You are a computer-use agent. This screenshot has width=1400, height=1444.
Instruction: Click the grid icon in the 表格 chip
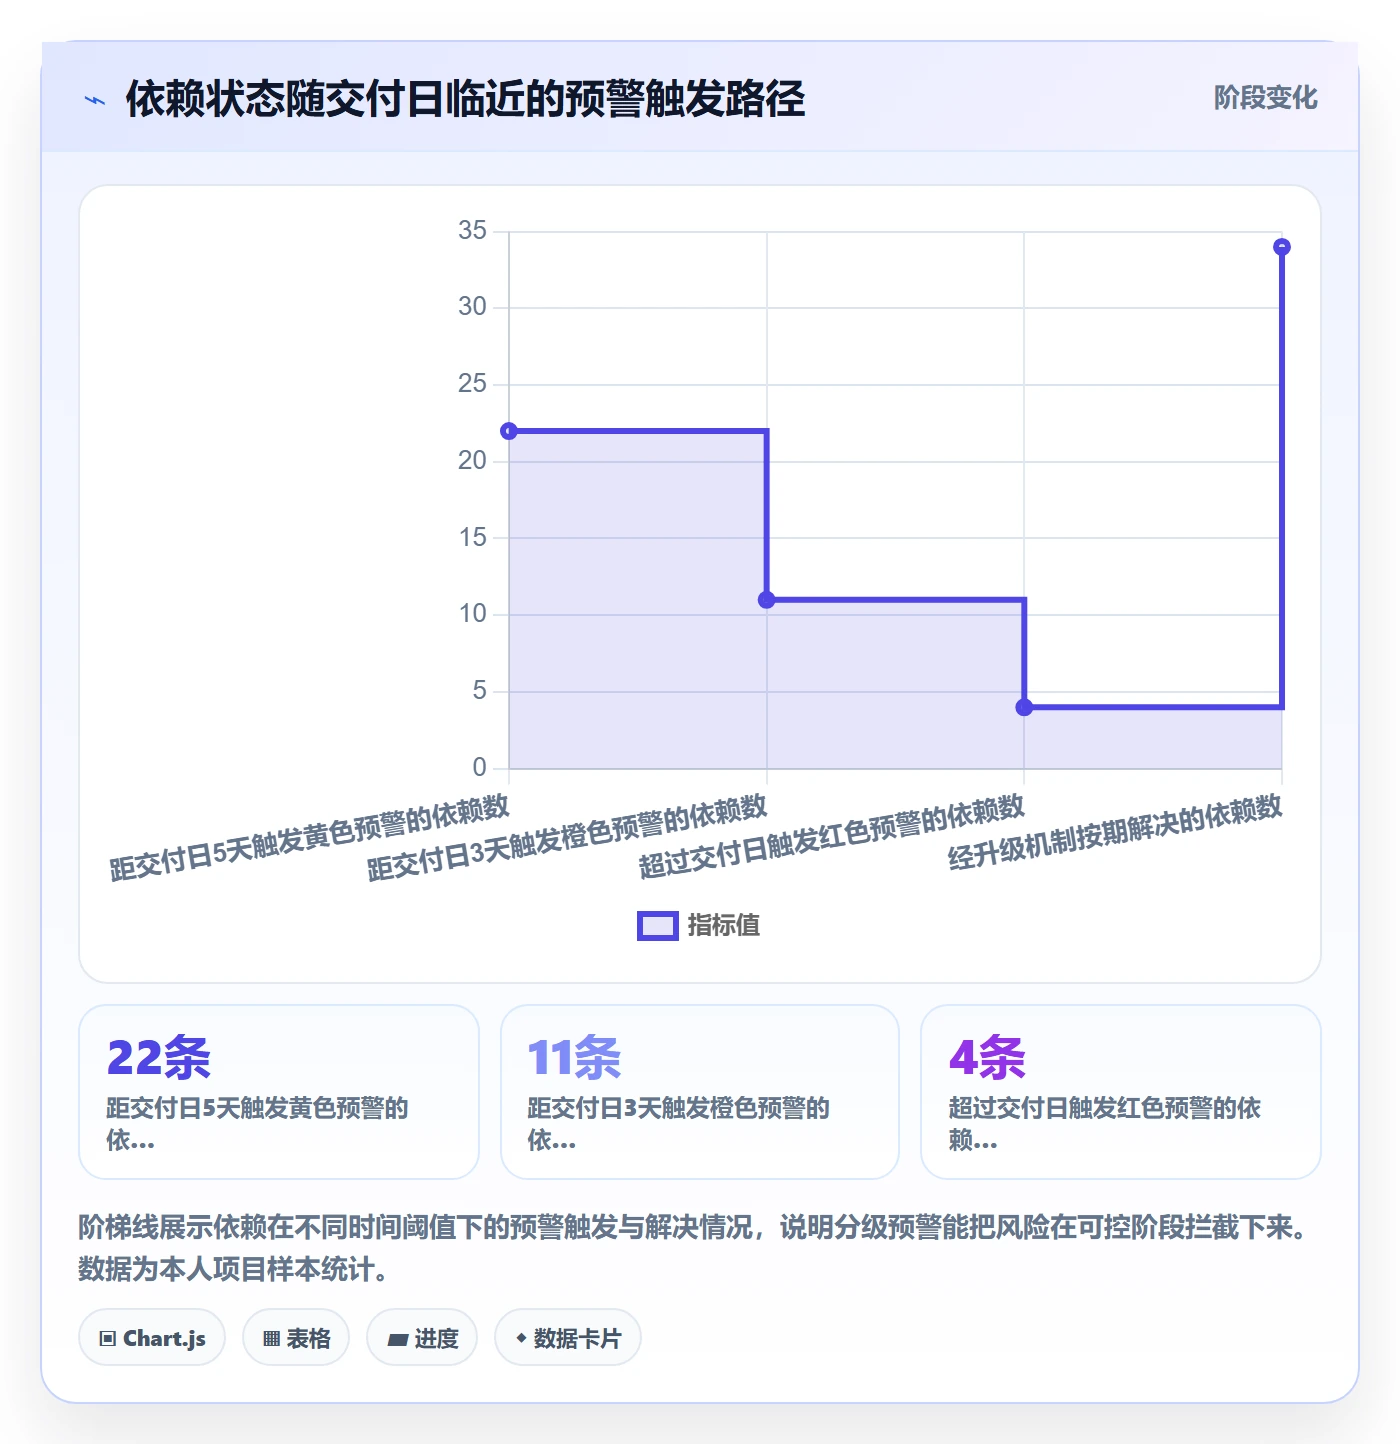coord(271,1338)
